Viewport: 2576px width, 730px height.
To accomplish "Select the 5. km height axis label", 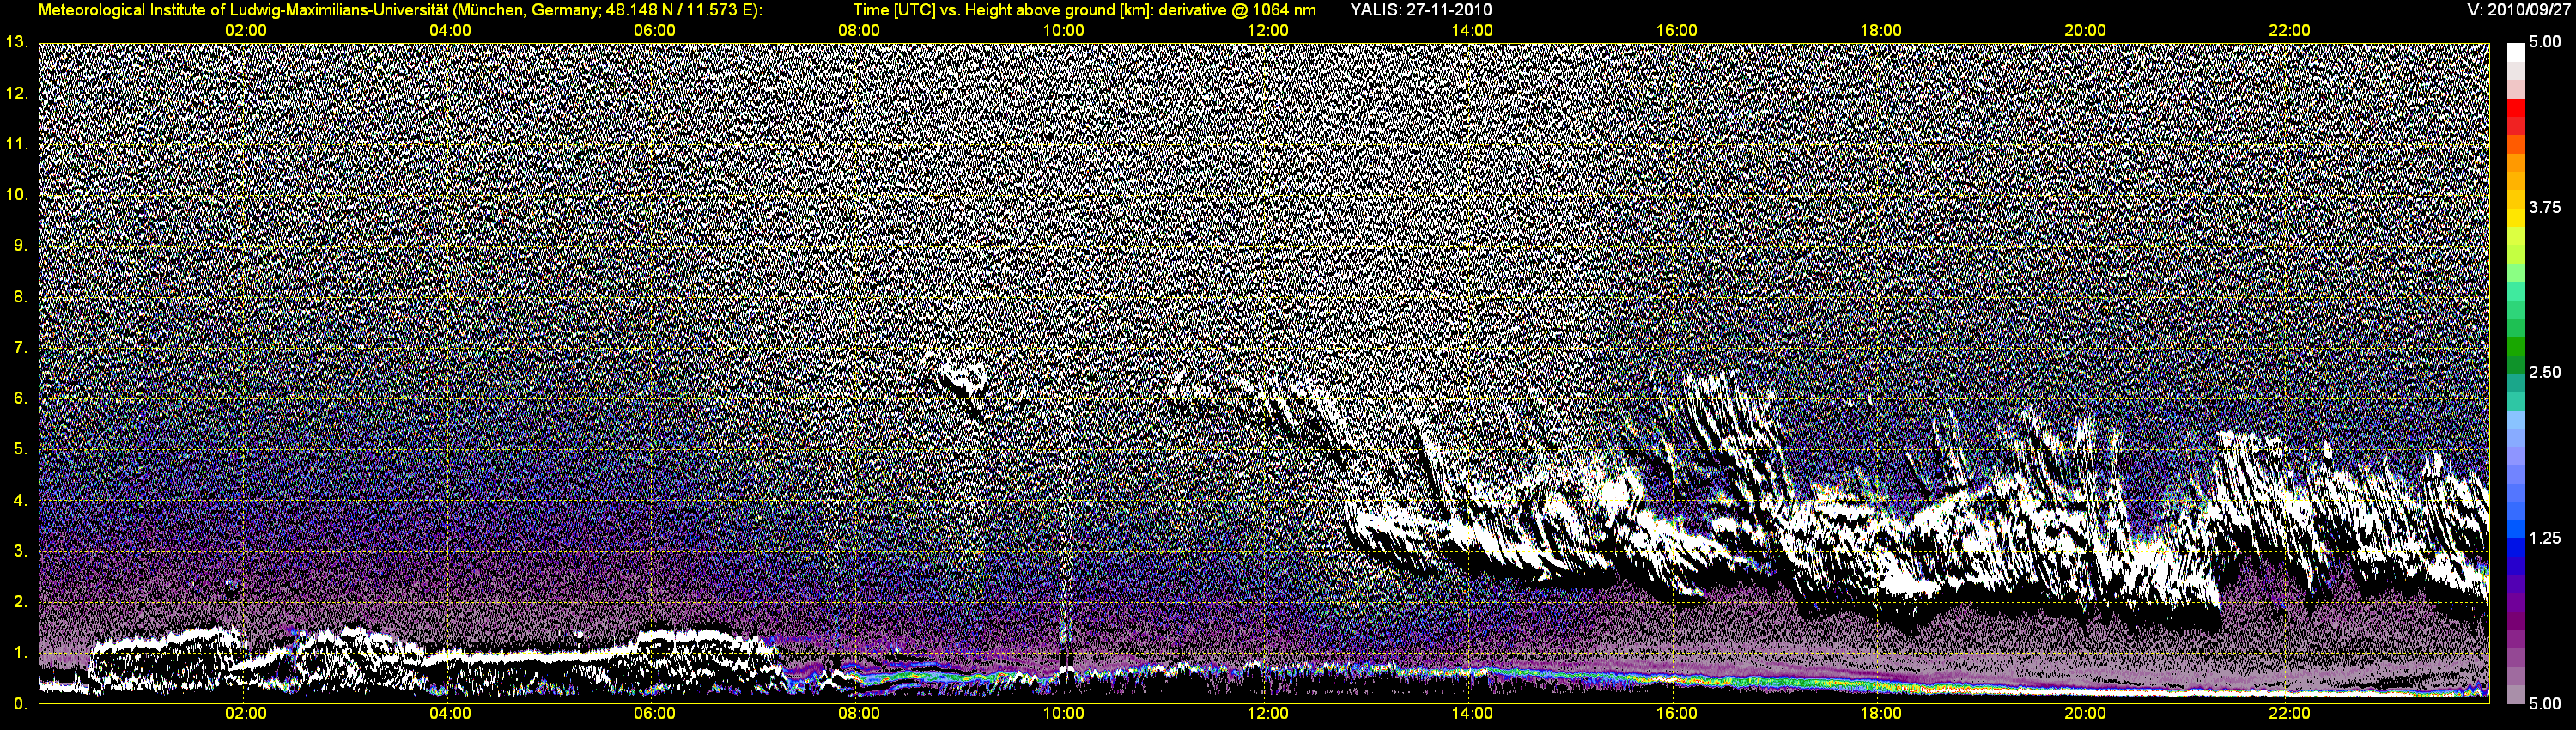I will (x=21, y=449).
